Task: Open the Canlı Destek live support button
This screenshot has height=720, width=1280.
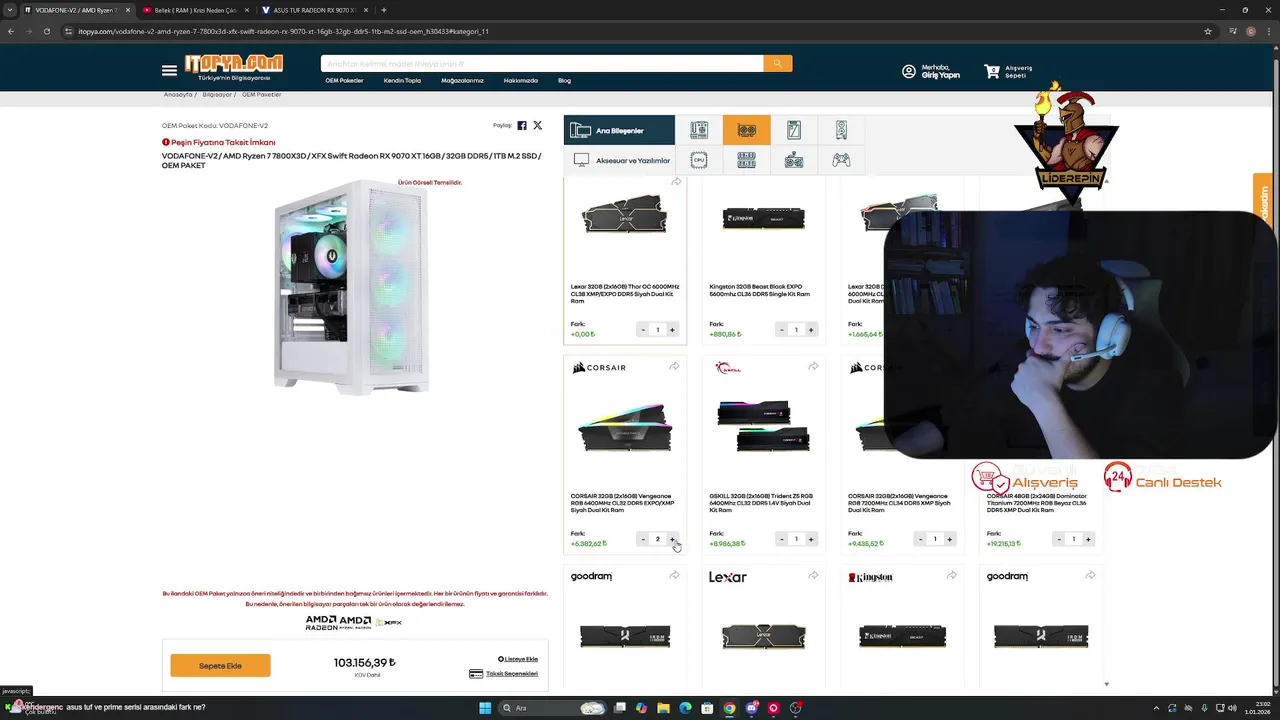Action: [1163, 478]
